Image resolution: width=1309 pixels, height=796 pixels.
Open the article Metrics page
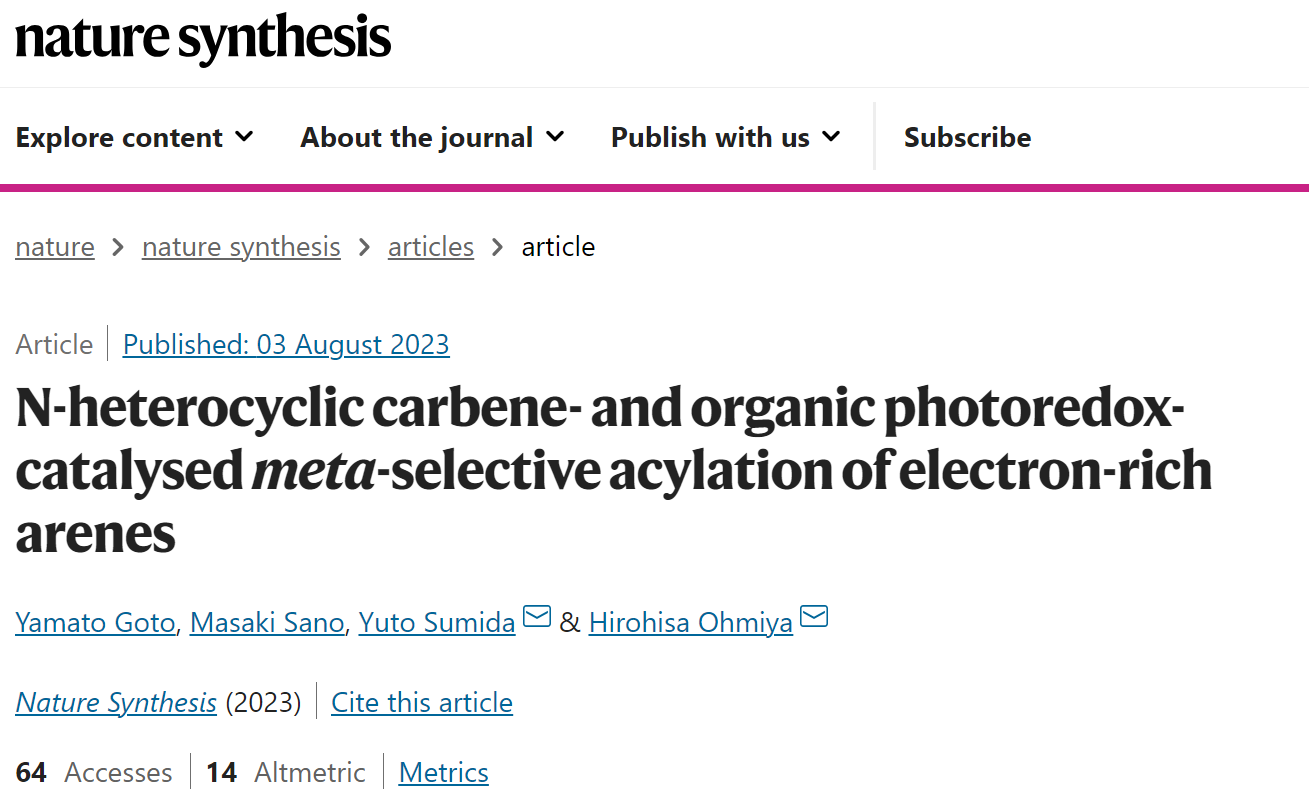tap(444, 772)
